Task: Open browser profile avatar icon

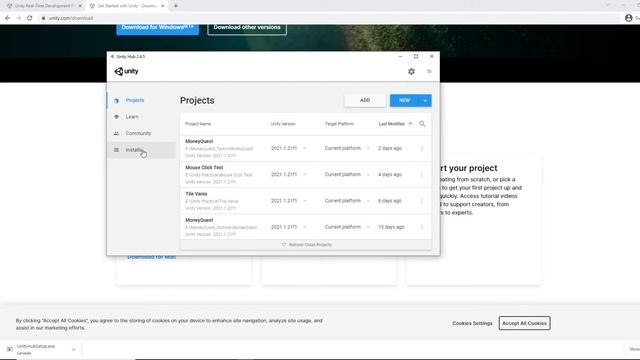Action: 629,18
